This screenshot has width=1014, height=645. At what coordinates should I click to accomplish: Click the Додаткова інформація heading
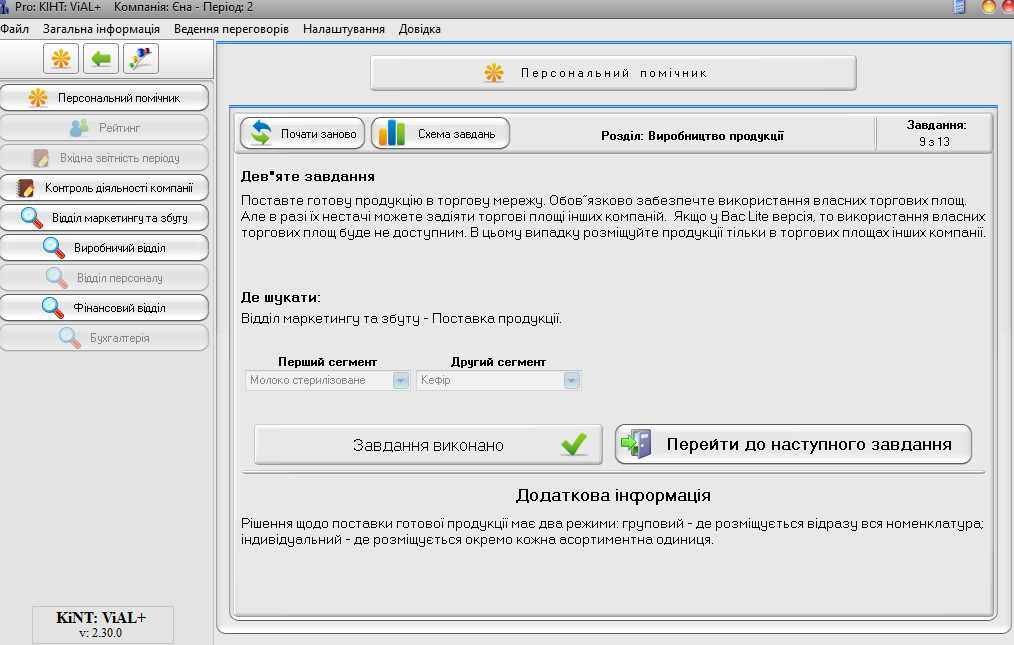point(613,496)
